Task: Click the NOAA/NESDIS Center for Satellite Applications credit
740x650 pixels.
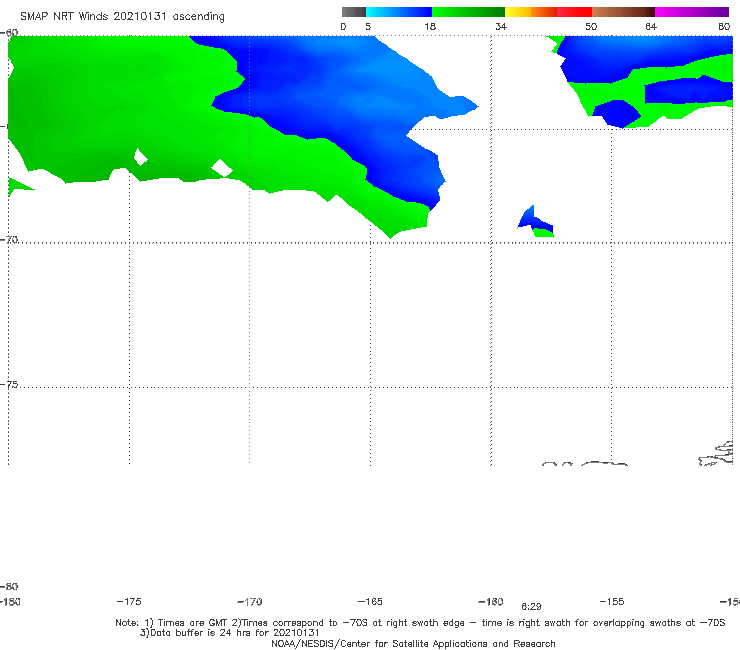Action: [413, 643]
